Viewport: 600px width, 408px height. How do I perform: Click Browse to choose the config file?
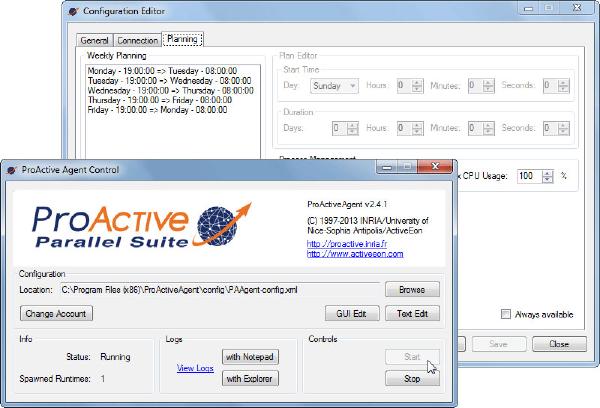412,290
